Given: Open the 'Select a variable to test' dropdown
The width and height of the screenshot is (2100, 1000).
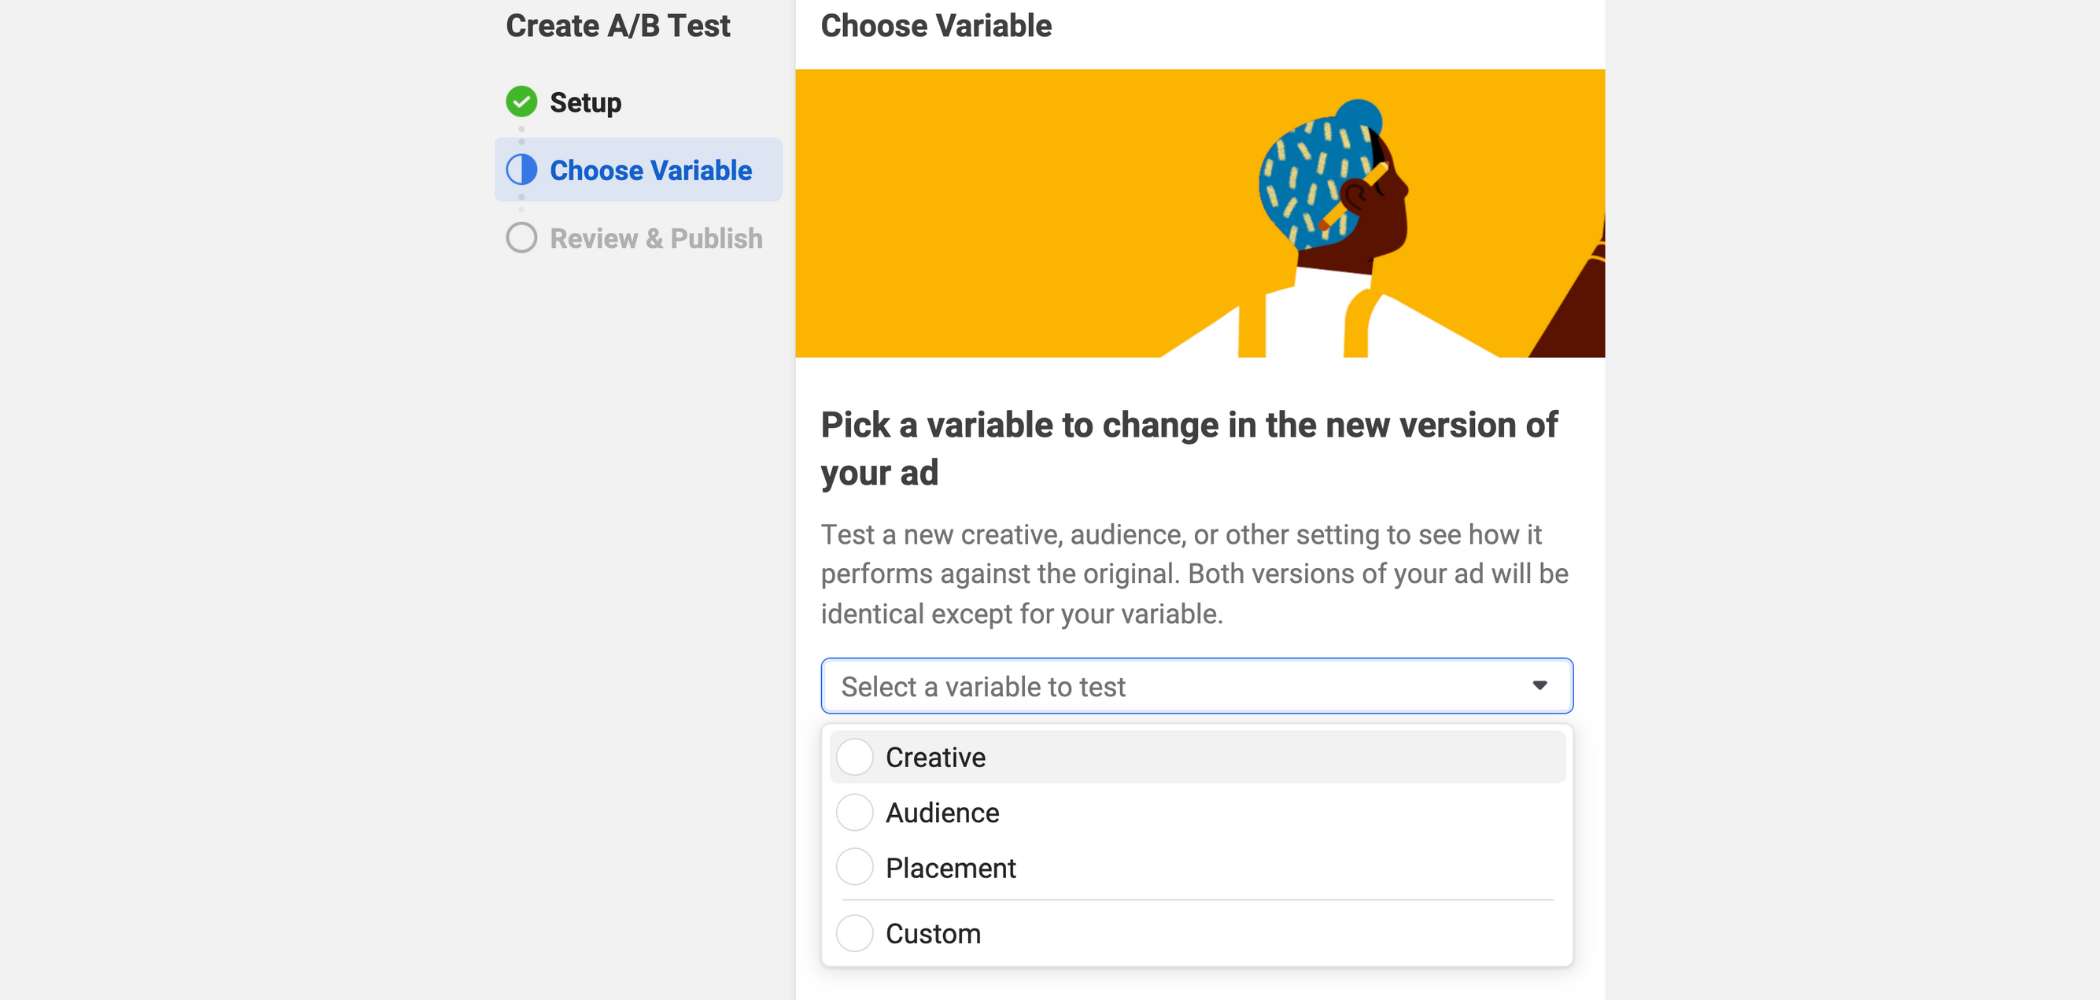Looking at the screenshot, I should 1197,686.
